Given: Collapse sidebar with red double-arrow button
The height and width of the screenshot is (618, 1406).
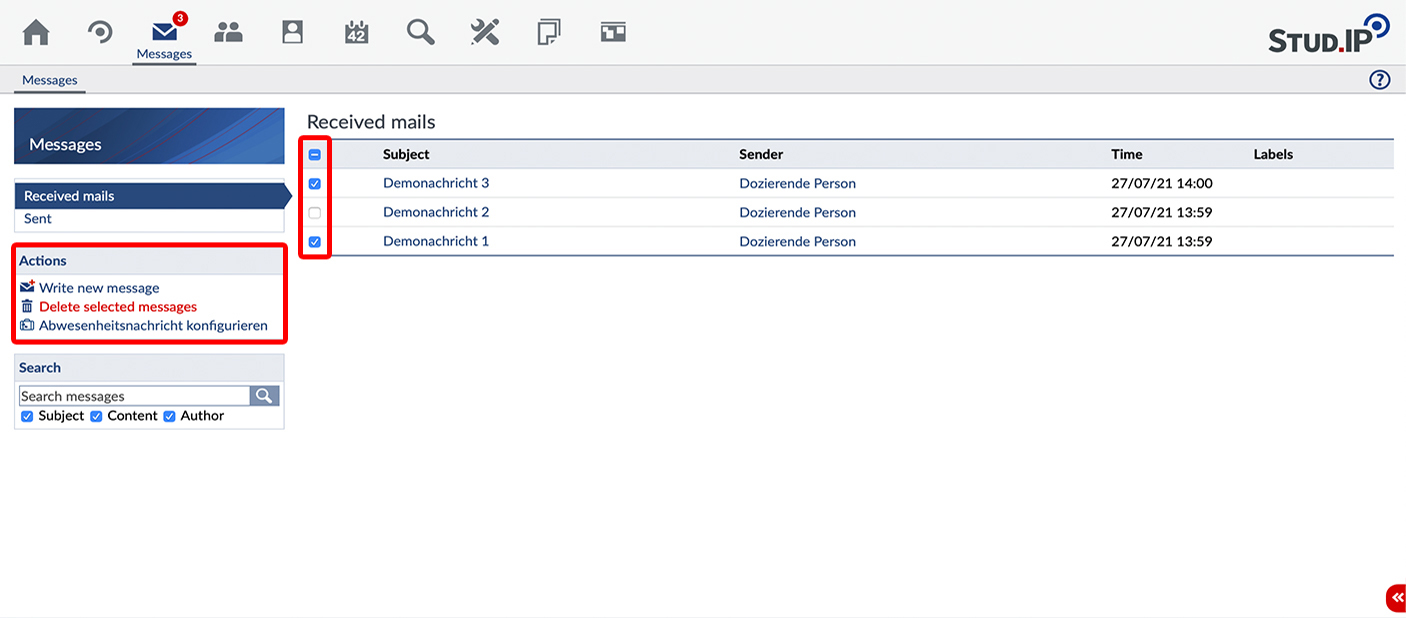Looking at the screenshot, I should tap(1396, 597).
